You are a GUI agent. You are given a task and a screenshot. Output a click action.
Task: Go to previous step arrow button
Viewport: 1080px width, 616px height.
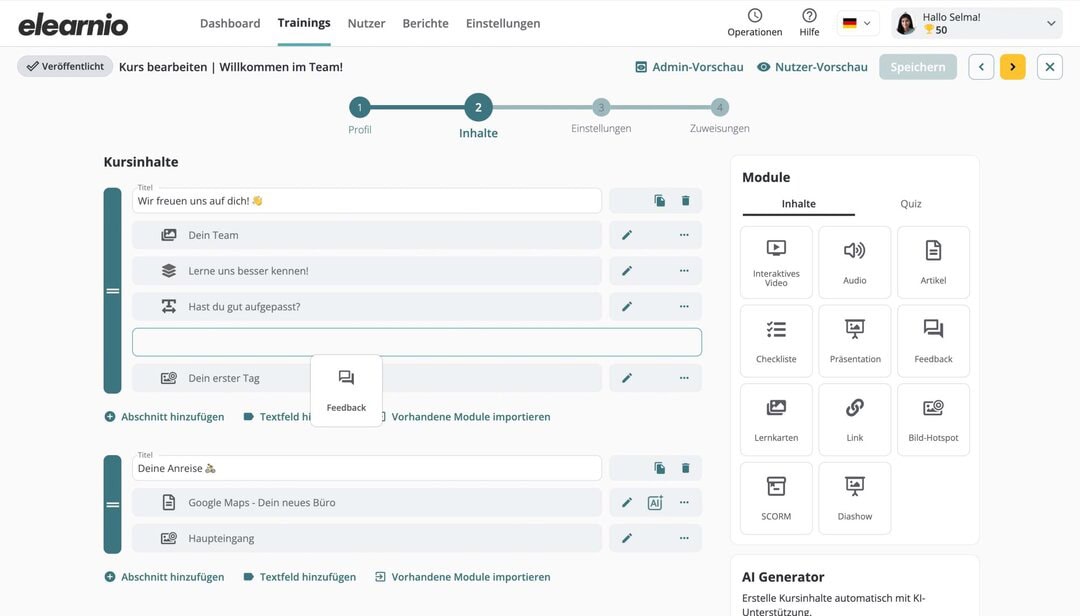[981, 67]
